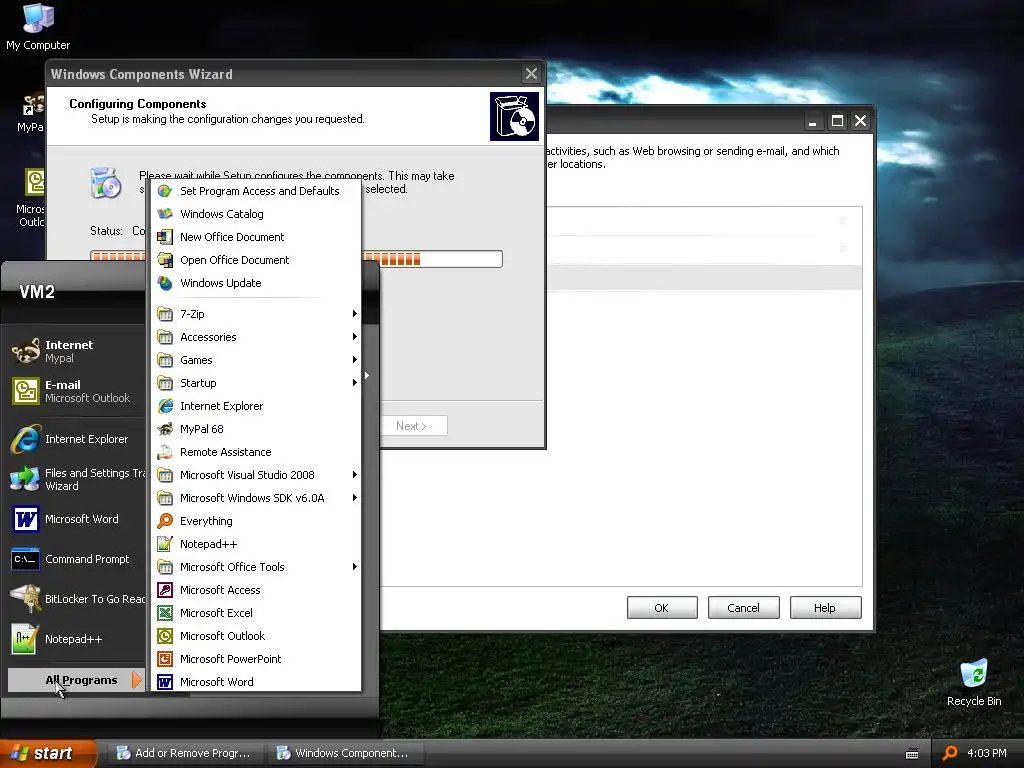
Task: Switch to Windows Components taskbar button
Action: (x=344, y=753)
